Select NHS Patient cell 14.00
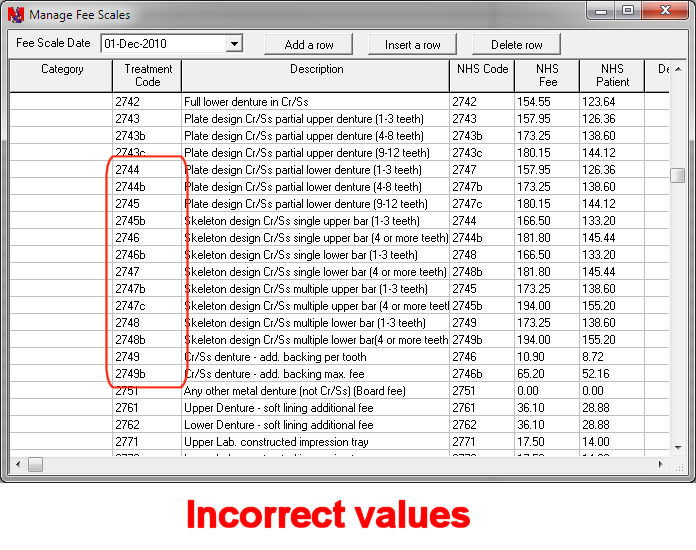The image size is (696, 550). [612, 442]
